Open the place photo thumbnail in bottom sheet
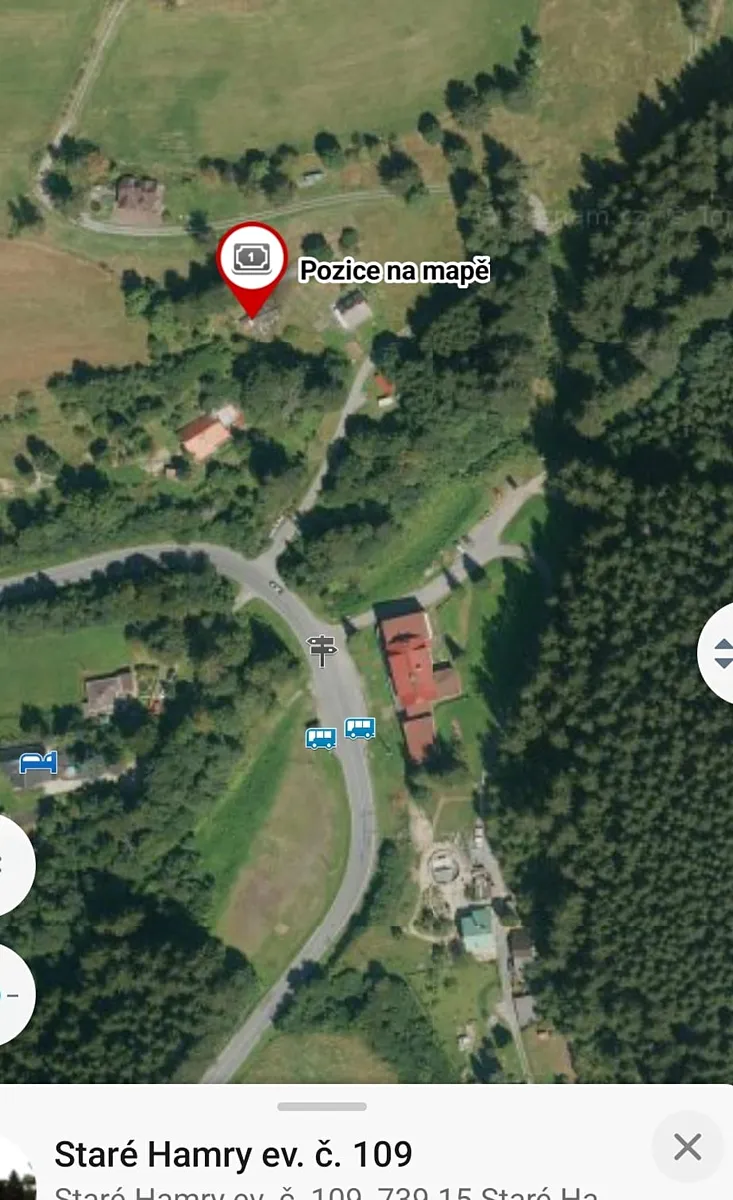733x1200 pixels. coord(16,1170)
